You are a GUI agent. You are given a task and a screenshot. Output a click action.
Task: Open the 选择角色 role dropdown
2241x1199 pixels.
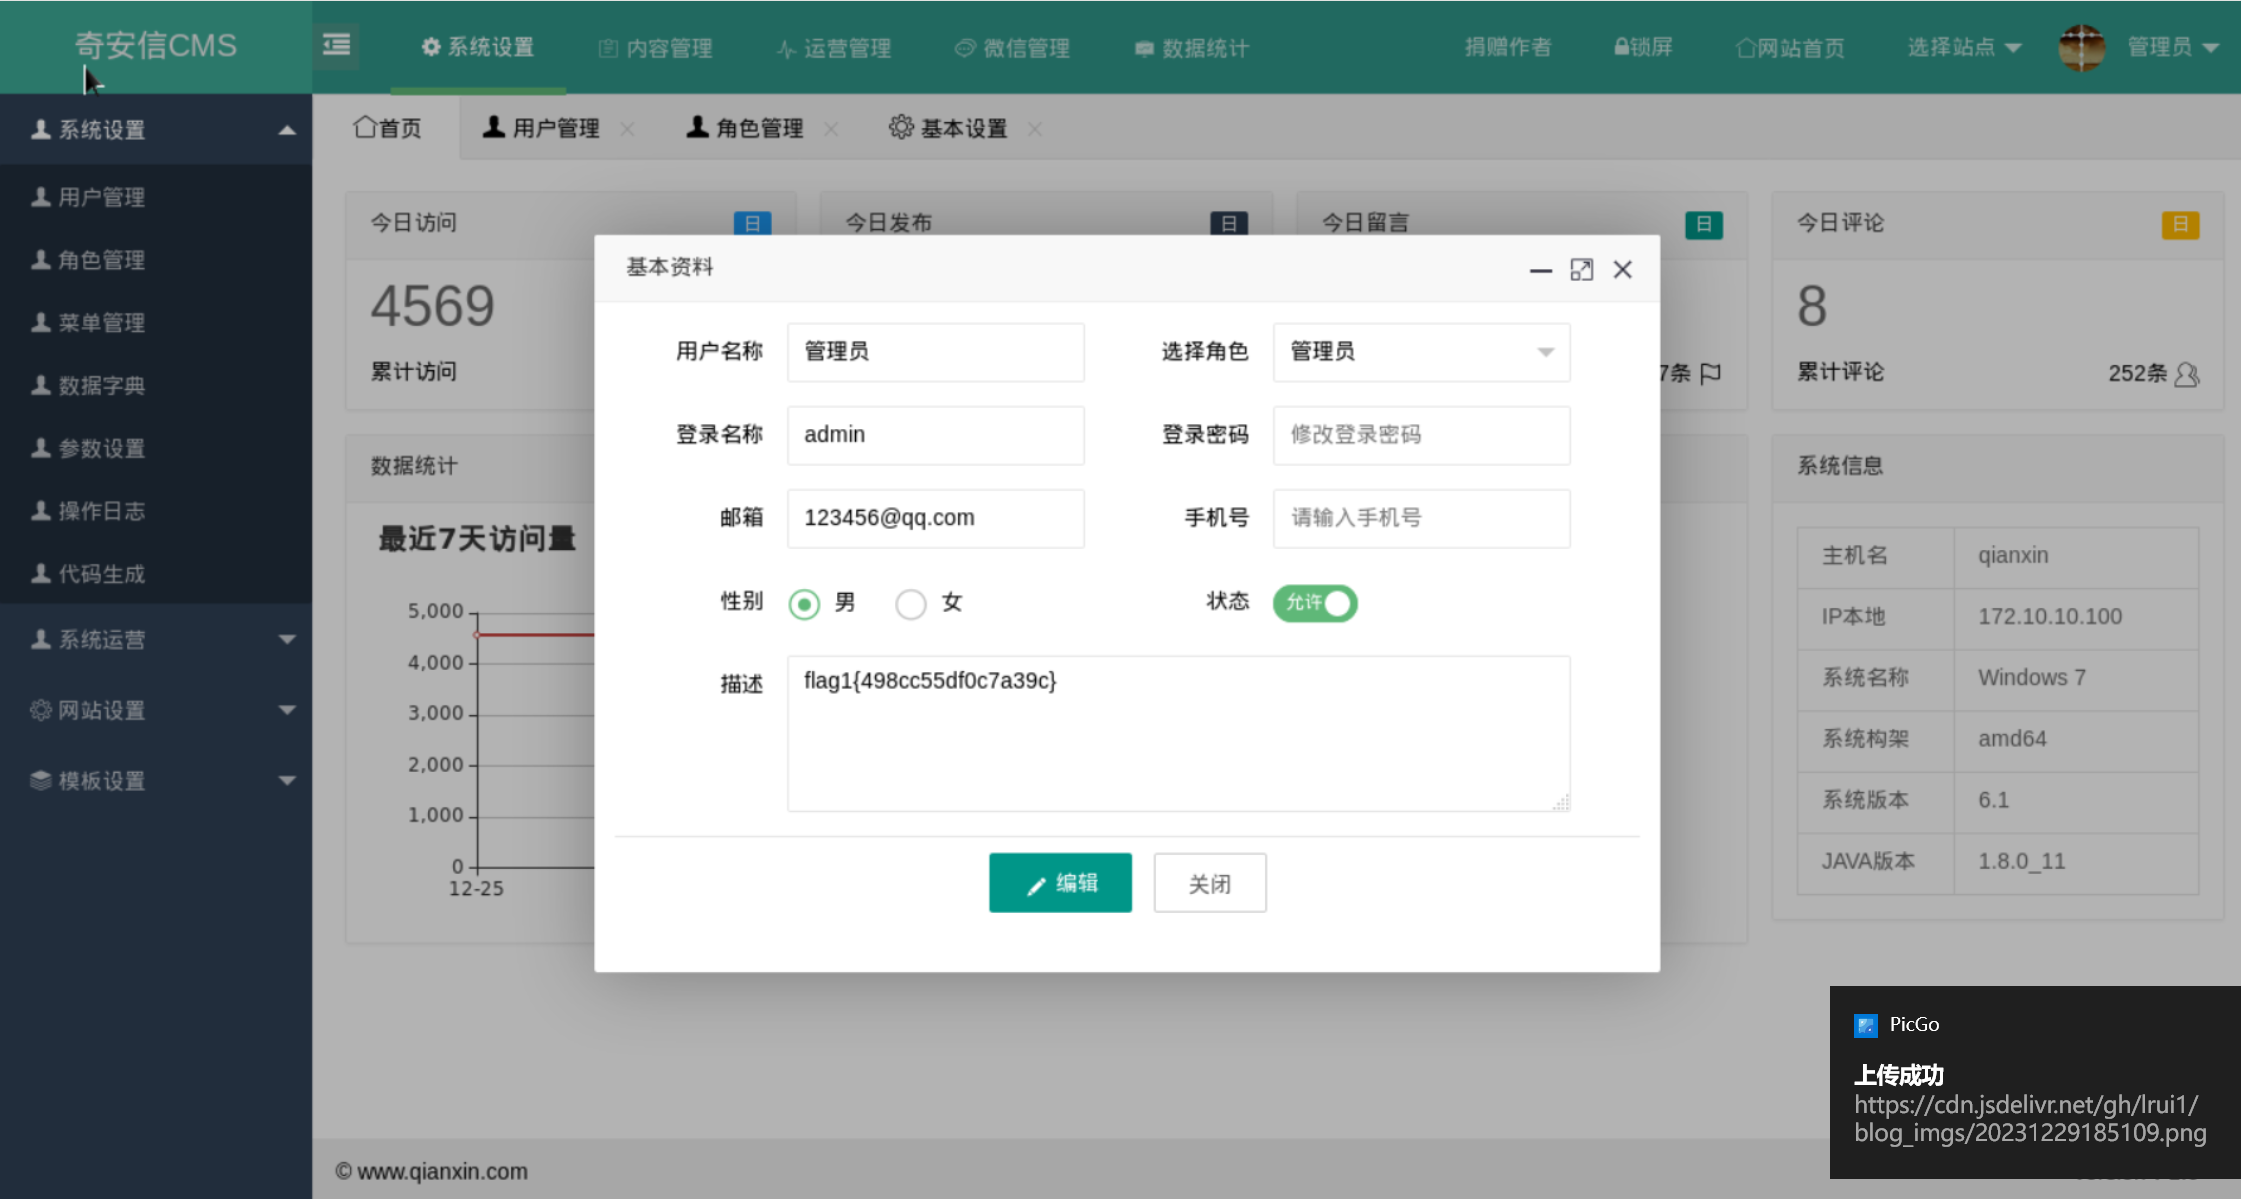pyautogui.click(x=1421, y=352)
